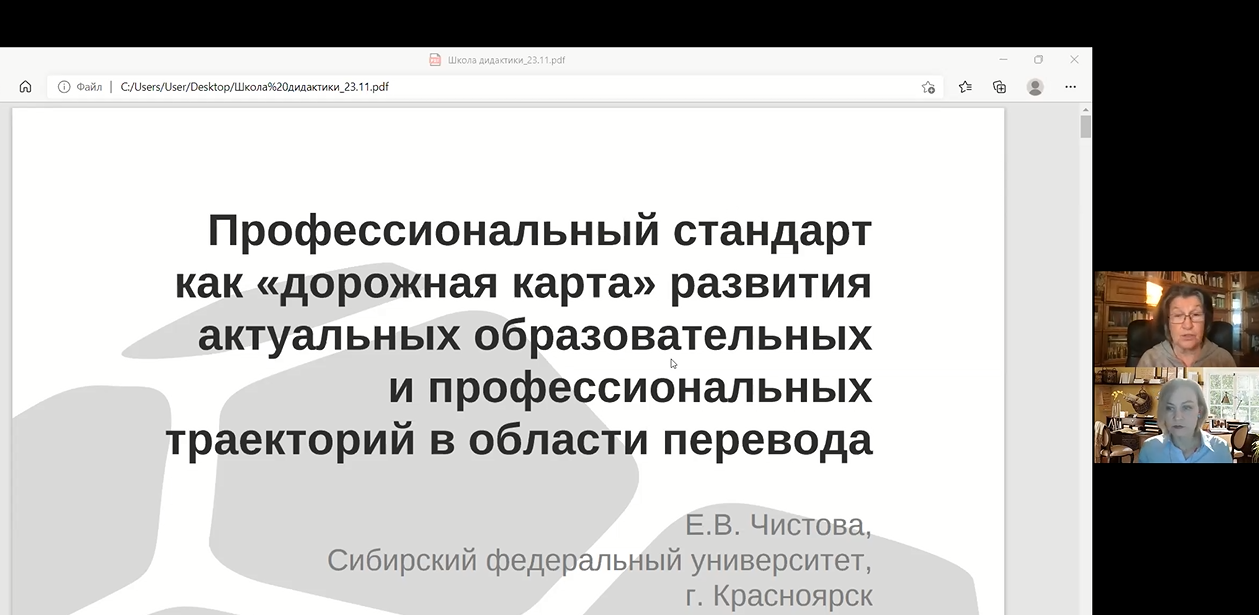
Task: Open site information icon before Файл
Action: [64, 87]
